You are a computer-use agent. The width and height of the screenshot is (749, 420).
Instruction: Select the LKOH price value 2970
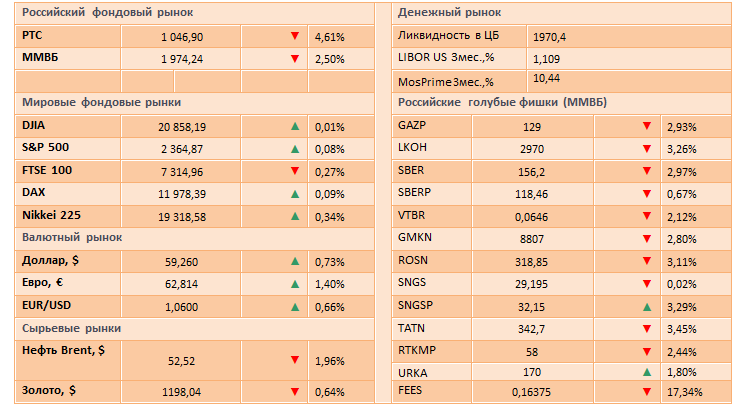(x=532, y=149)
